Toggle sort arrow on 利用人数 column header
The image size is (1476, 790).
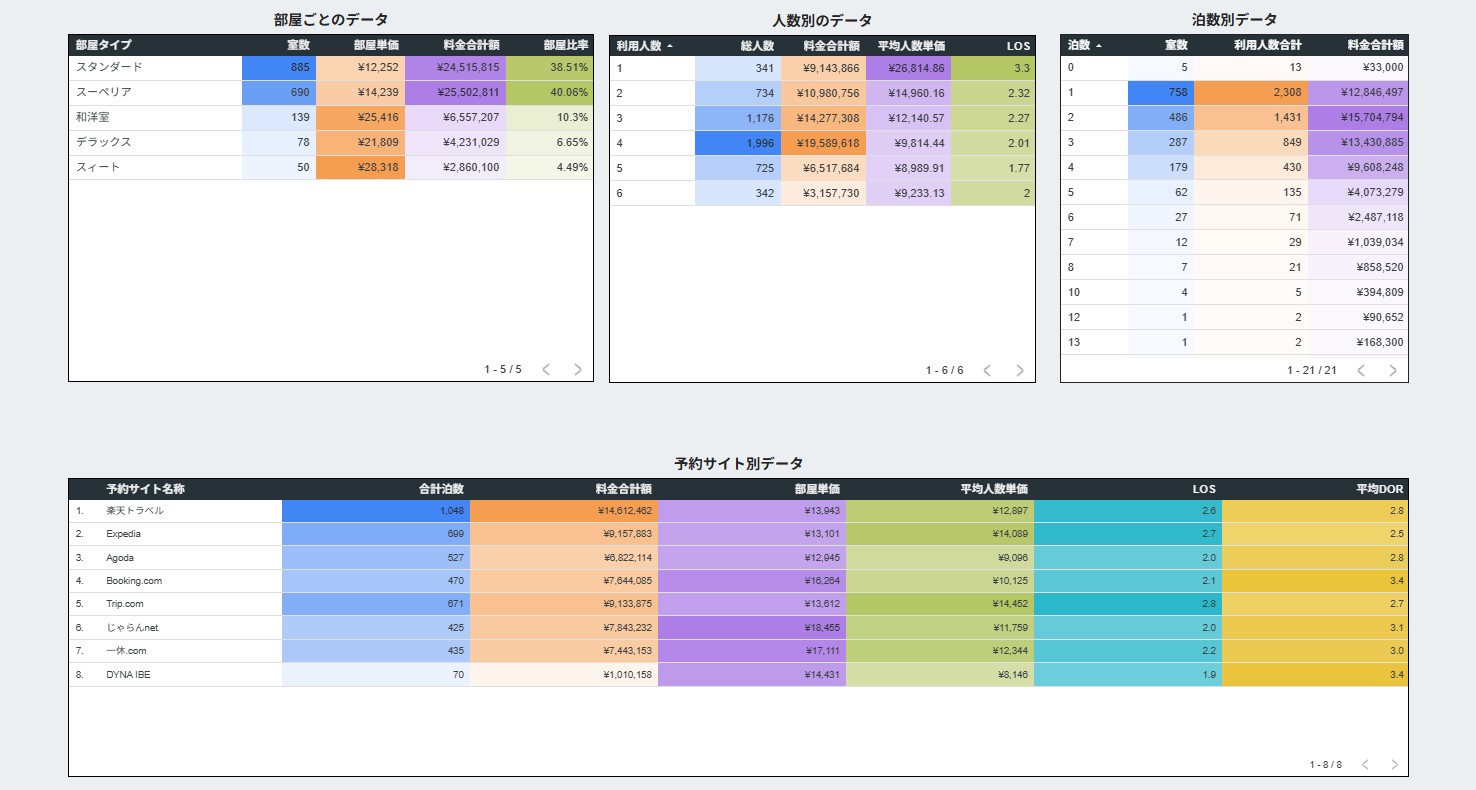click(x=669, y=46)
